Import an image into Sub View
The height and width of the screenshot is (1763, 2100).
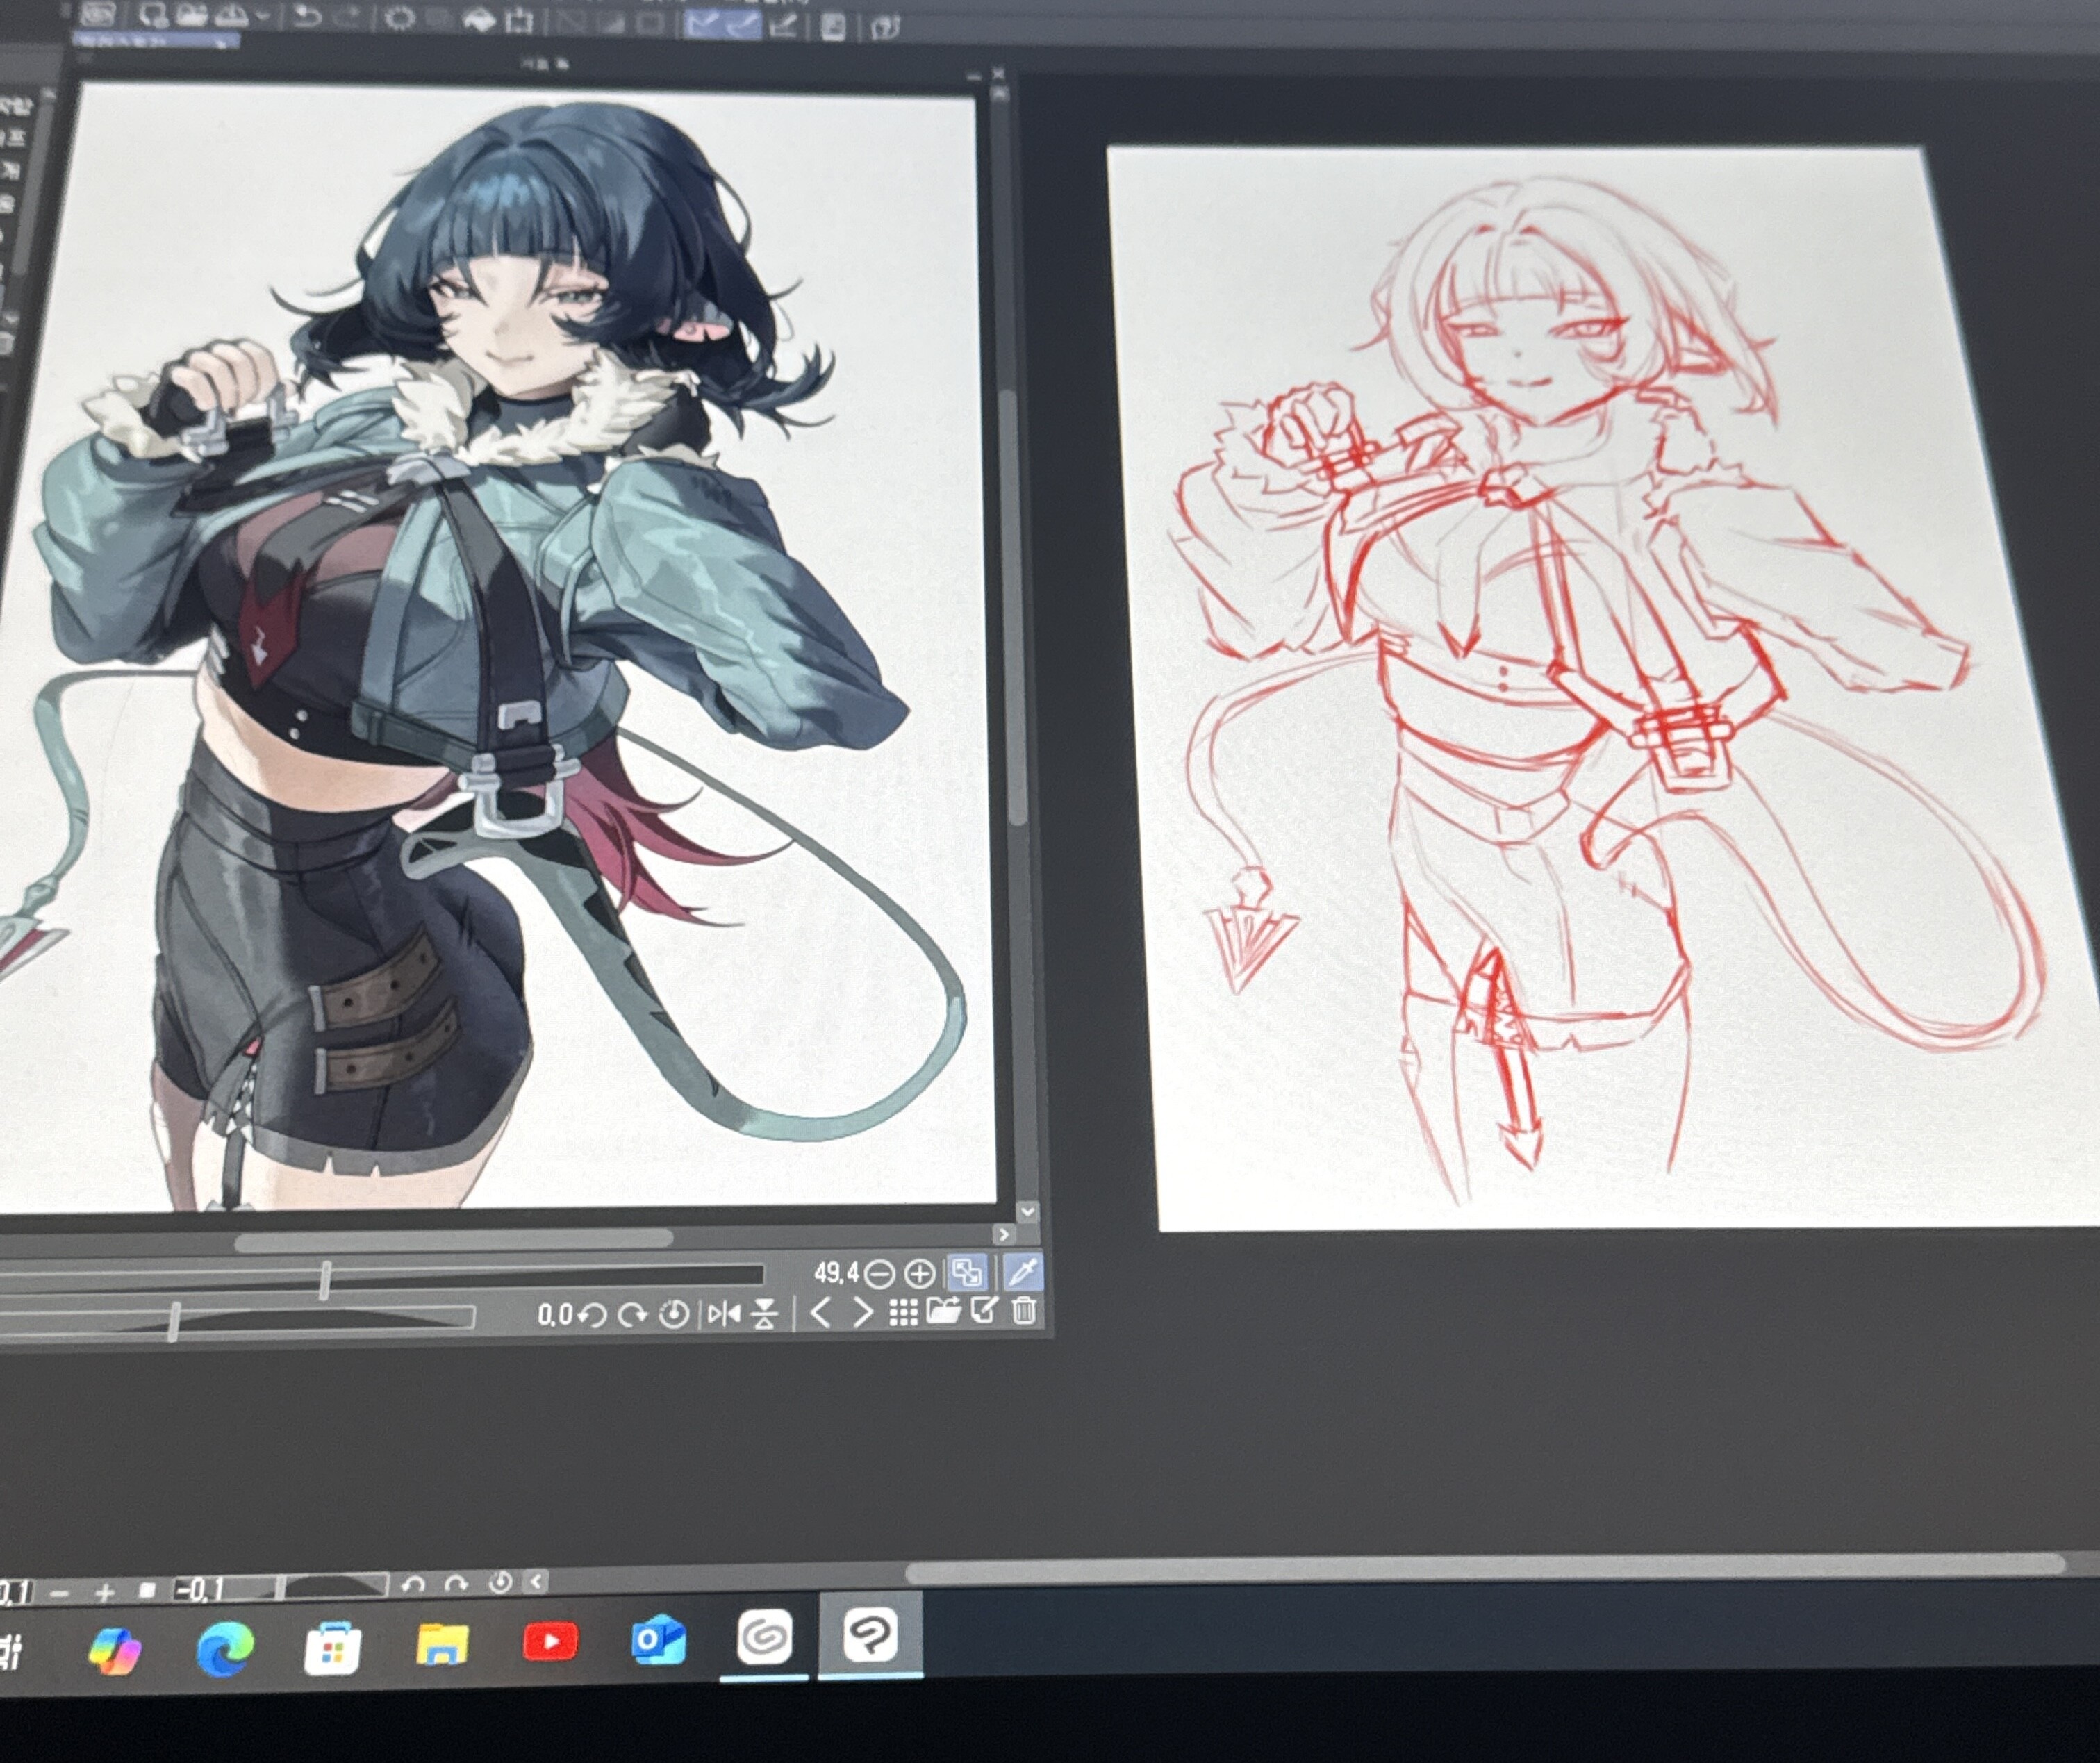[943, 1311]
